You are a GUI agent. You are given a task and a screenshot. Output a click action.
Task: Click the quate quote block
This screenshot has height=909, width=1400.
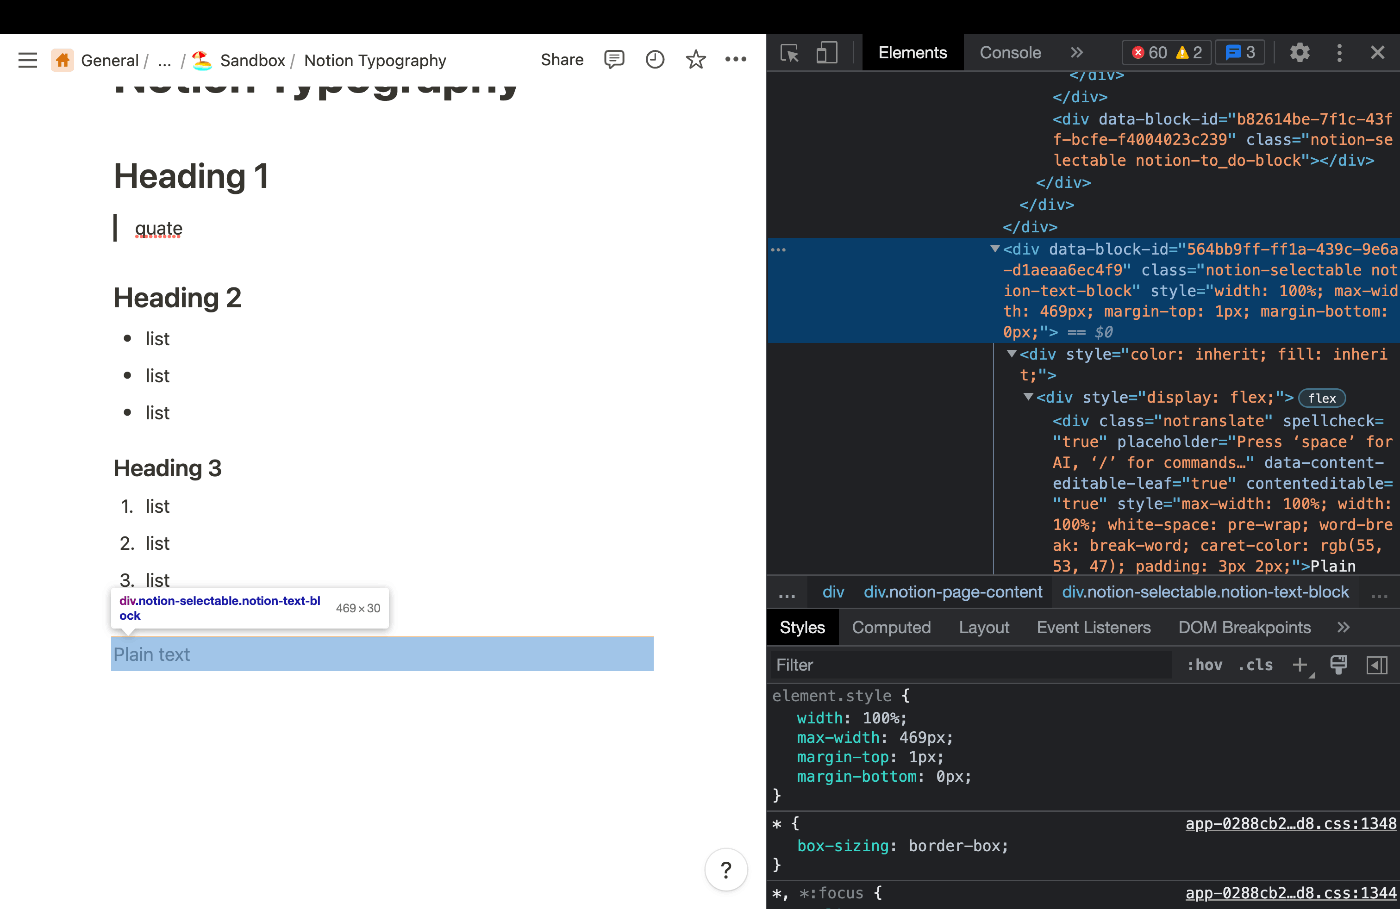coord(159,228)
